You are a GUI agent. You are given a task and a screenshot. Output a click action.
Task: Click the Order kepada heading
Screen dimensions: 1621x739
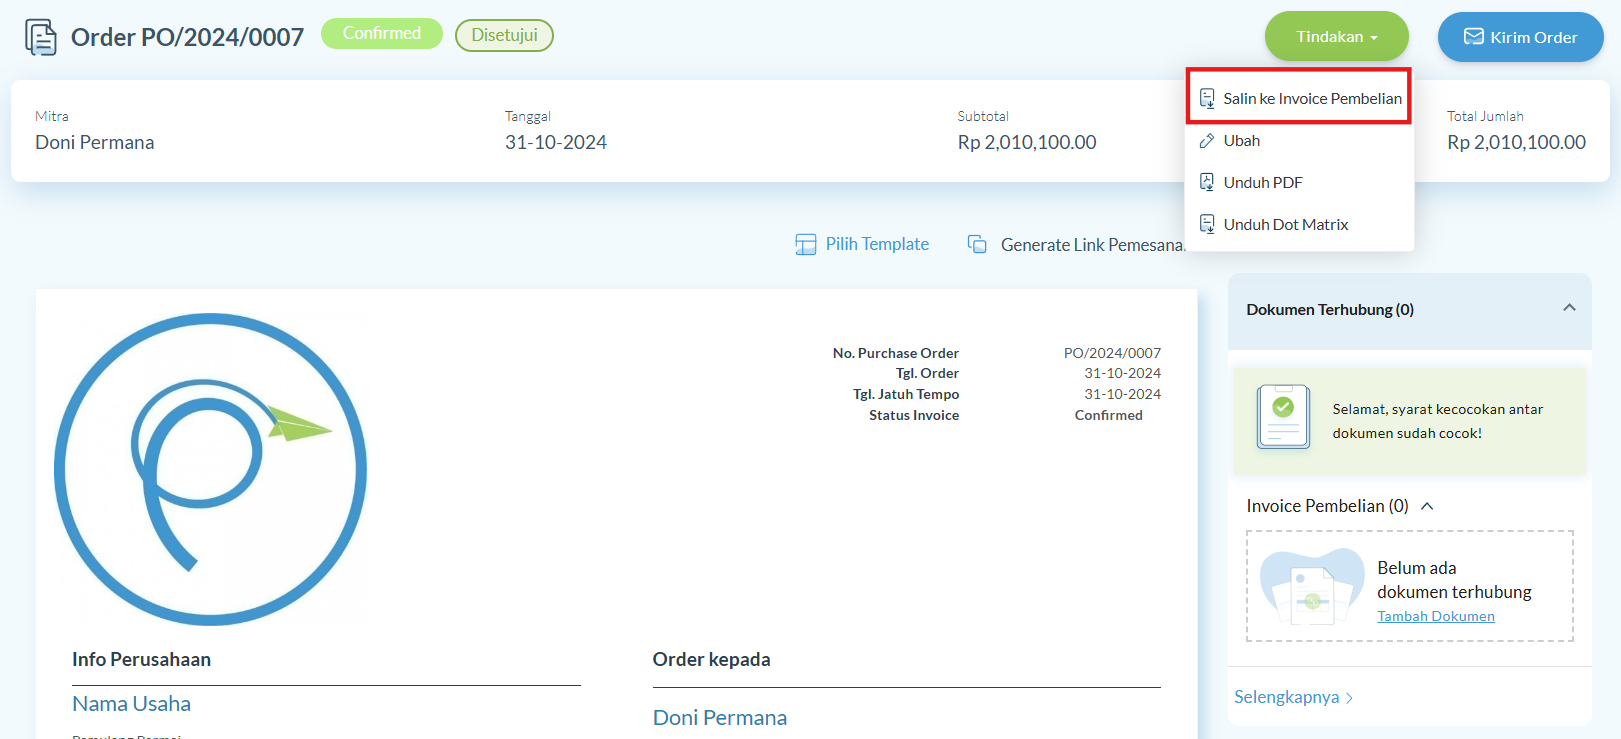pyautogui.click(x=711, y=660)
